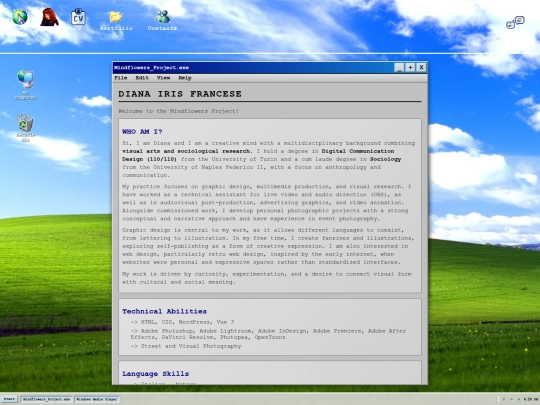Open the Contacts messenger icon
This screenshot has height=405, width=540.
(162, 20)
